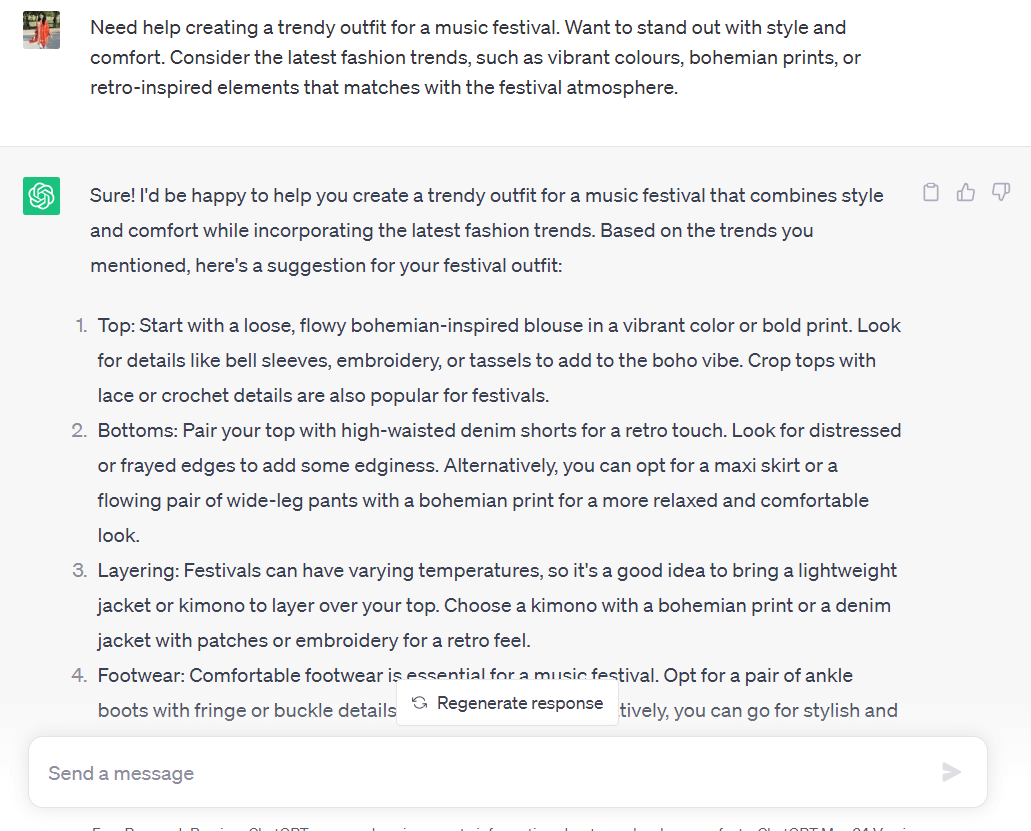Copy the assistant response to clipboard
This screenshot has width=1031, height=831.
click(930, 193)
